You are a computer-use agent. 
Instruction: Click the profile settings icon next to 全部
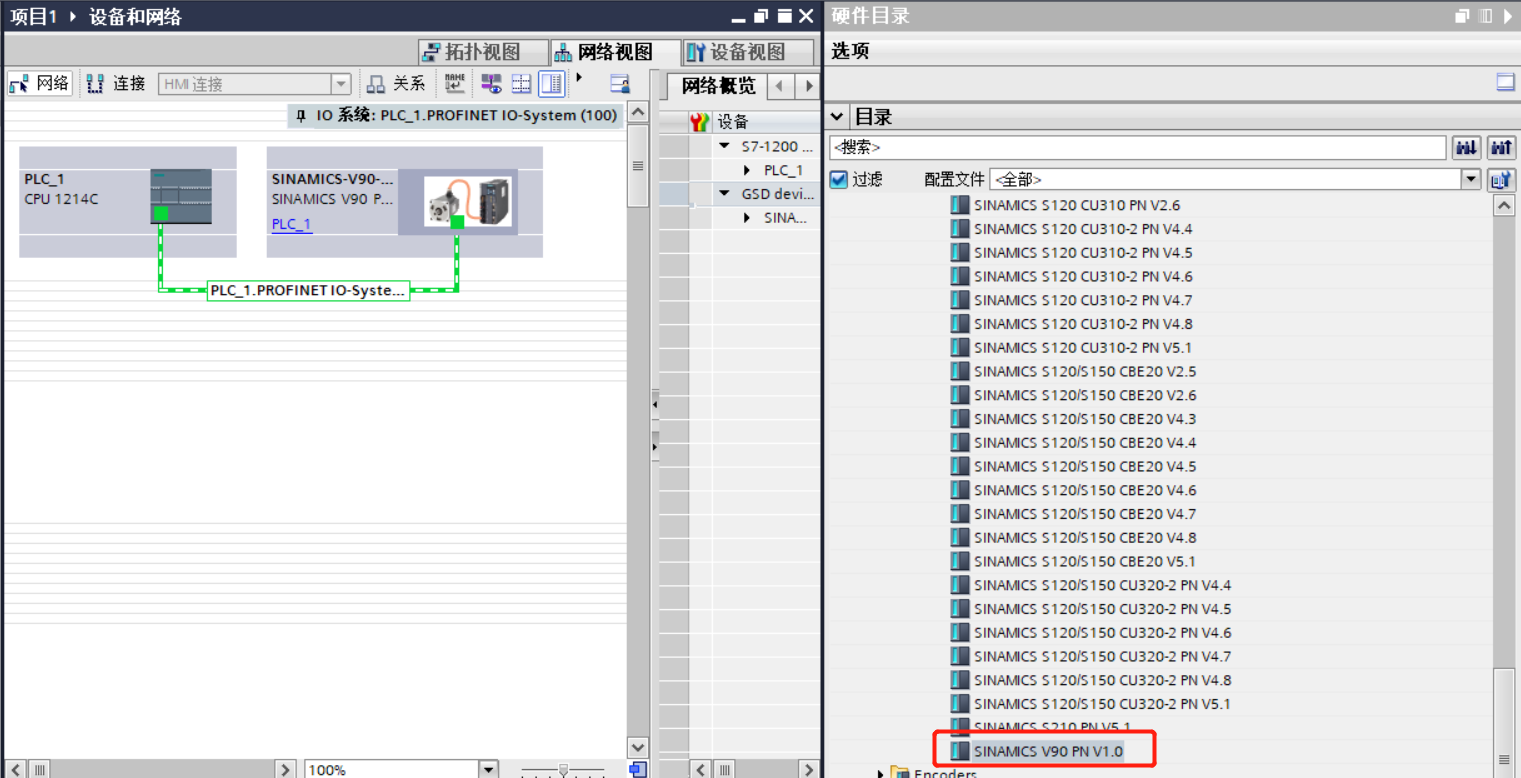1500,179
